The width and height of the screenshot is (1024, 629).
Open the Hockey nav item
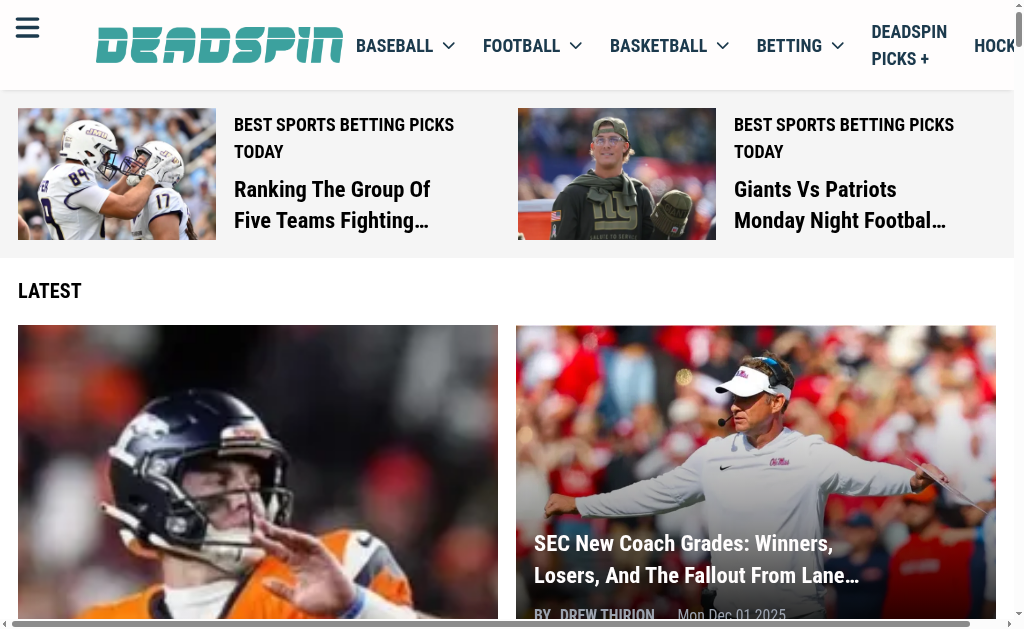point(993,46)
